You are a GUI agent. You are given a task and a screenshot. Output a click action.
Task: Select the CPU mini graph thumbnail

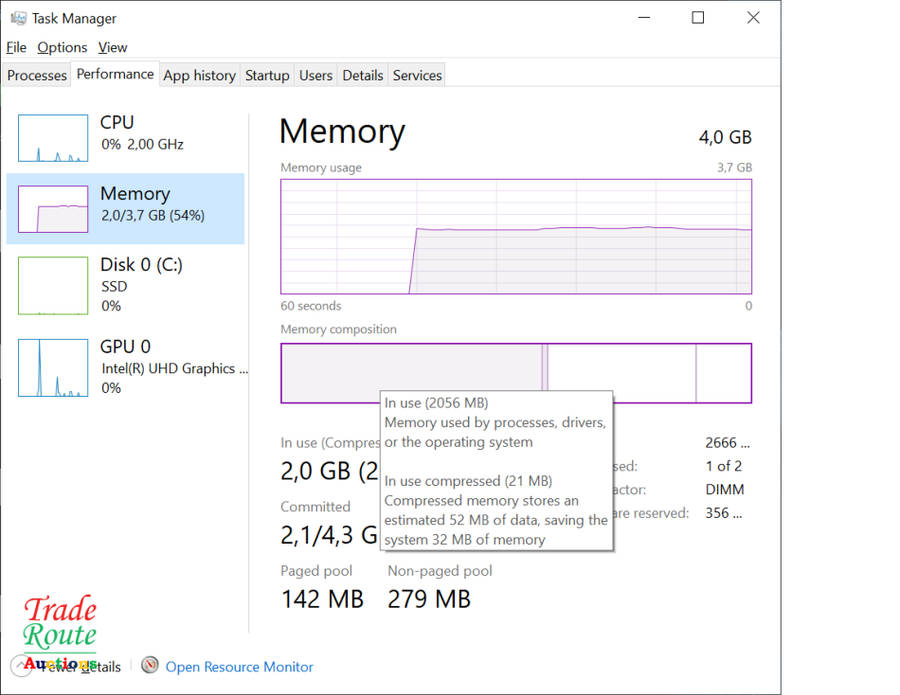[53, 138]
